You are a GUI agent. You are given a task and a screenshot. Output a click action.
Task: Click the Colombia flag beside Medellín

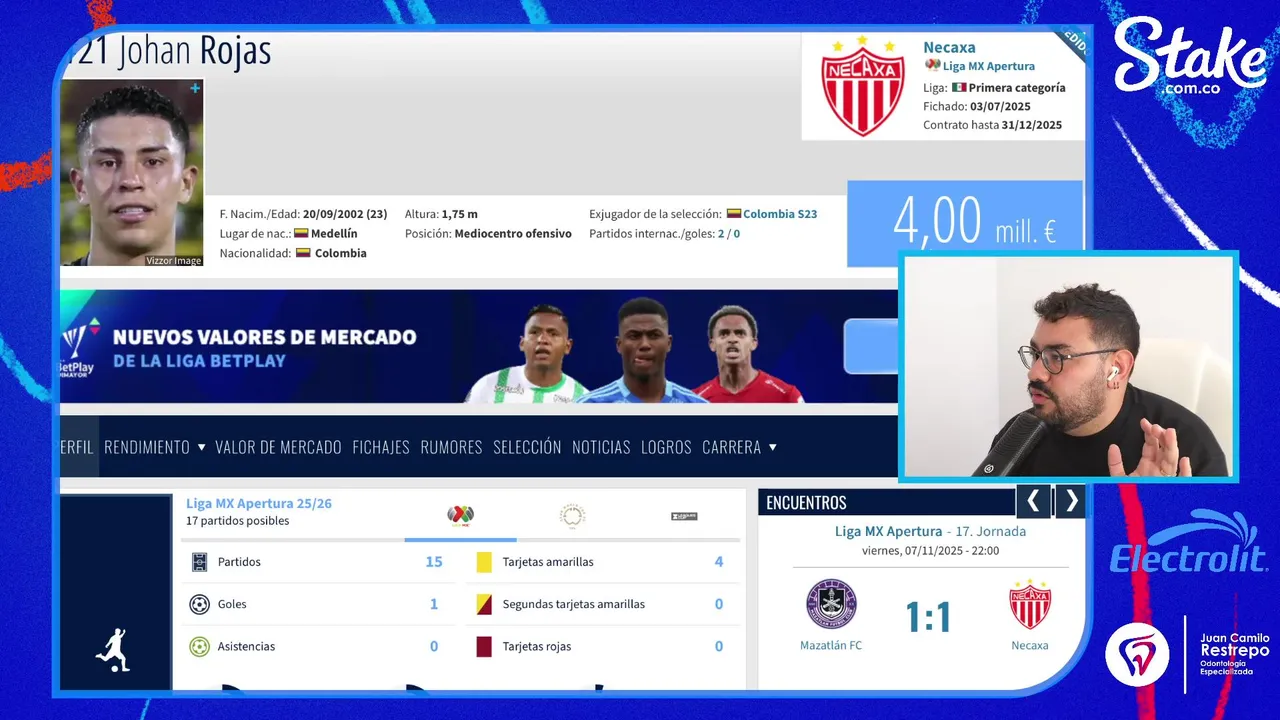(x=301, y=233)
